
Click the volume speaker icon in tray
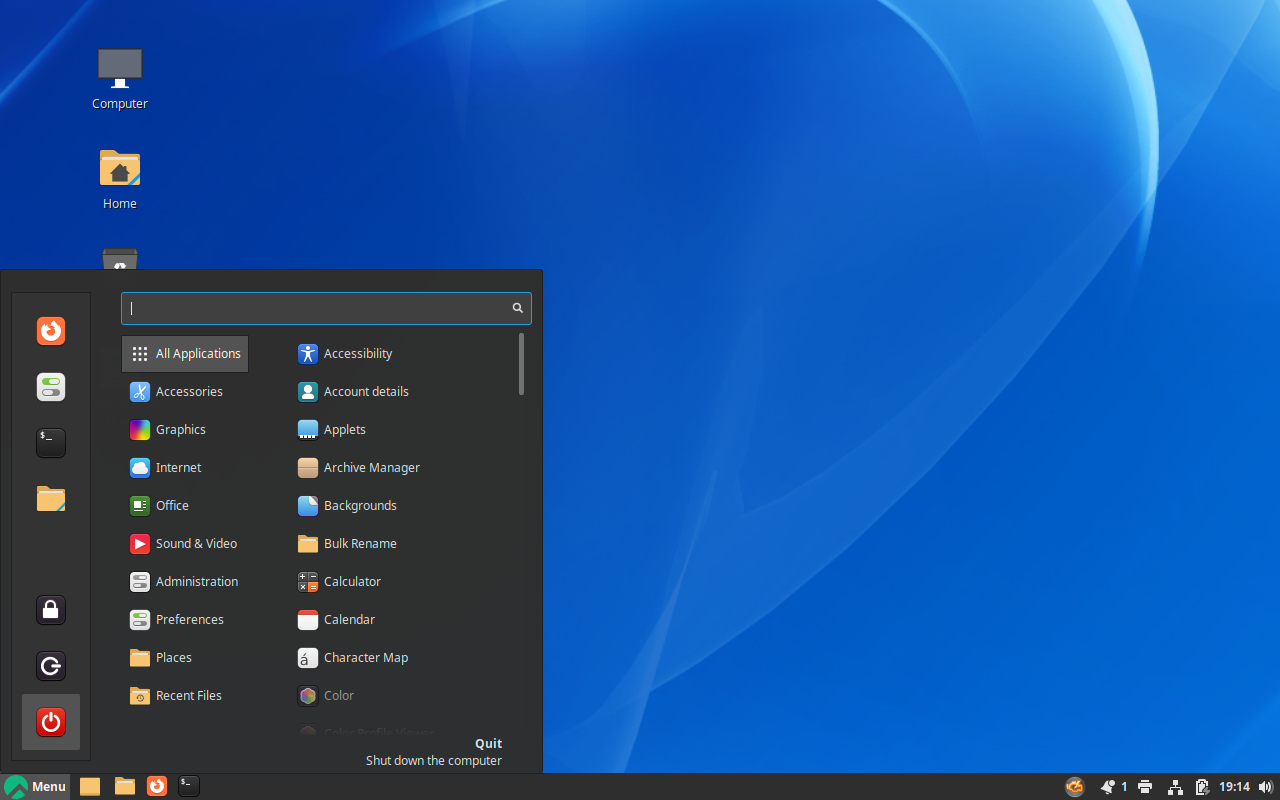coord(1265,787)
